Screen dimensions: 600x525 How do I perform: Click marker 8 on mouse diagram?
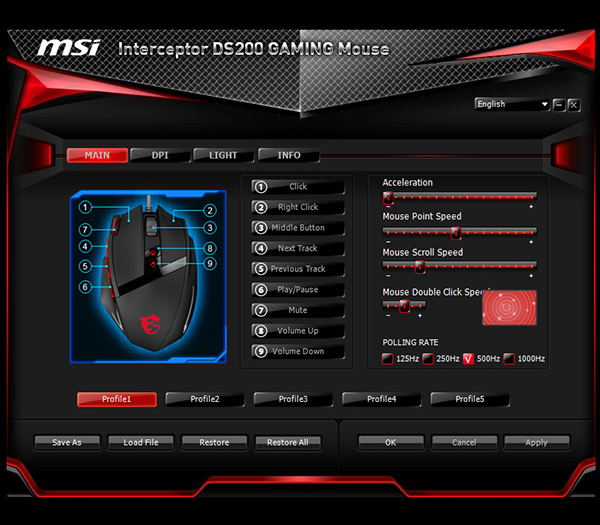coord(210,248)
